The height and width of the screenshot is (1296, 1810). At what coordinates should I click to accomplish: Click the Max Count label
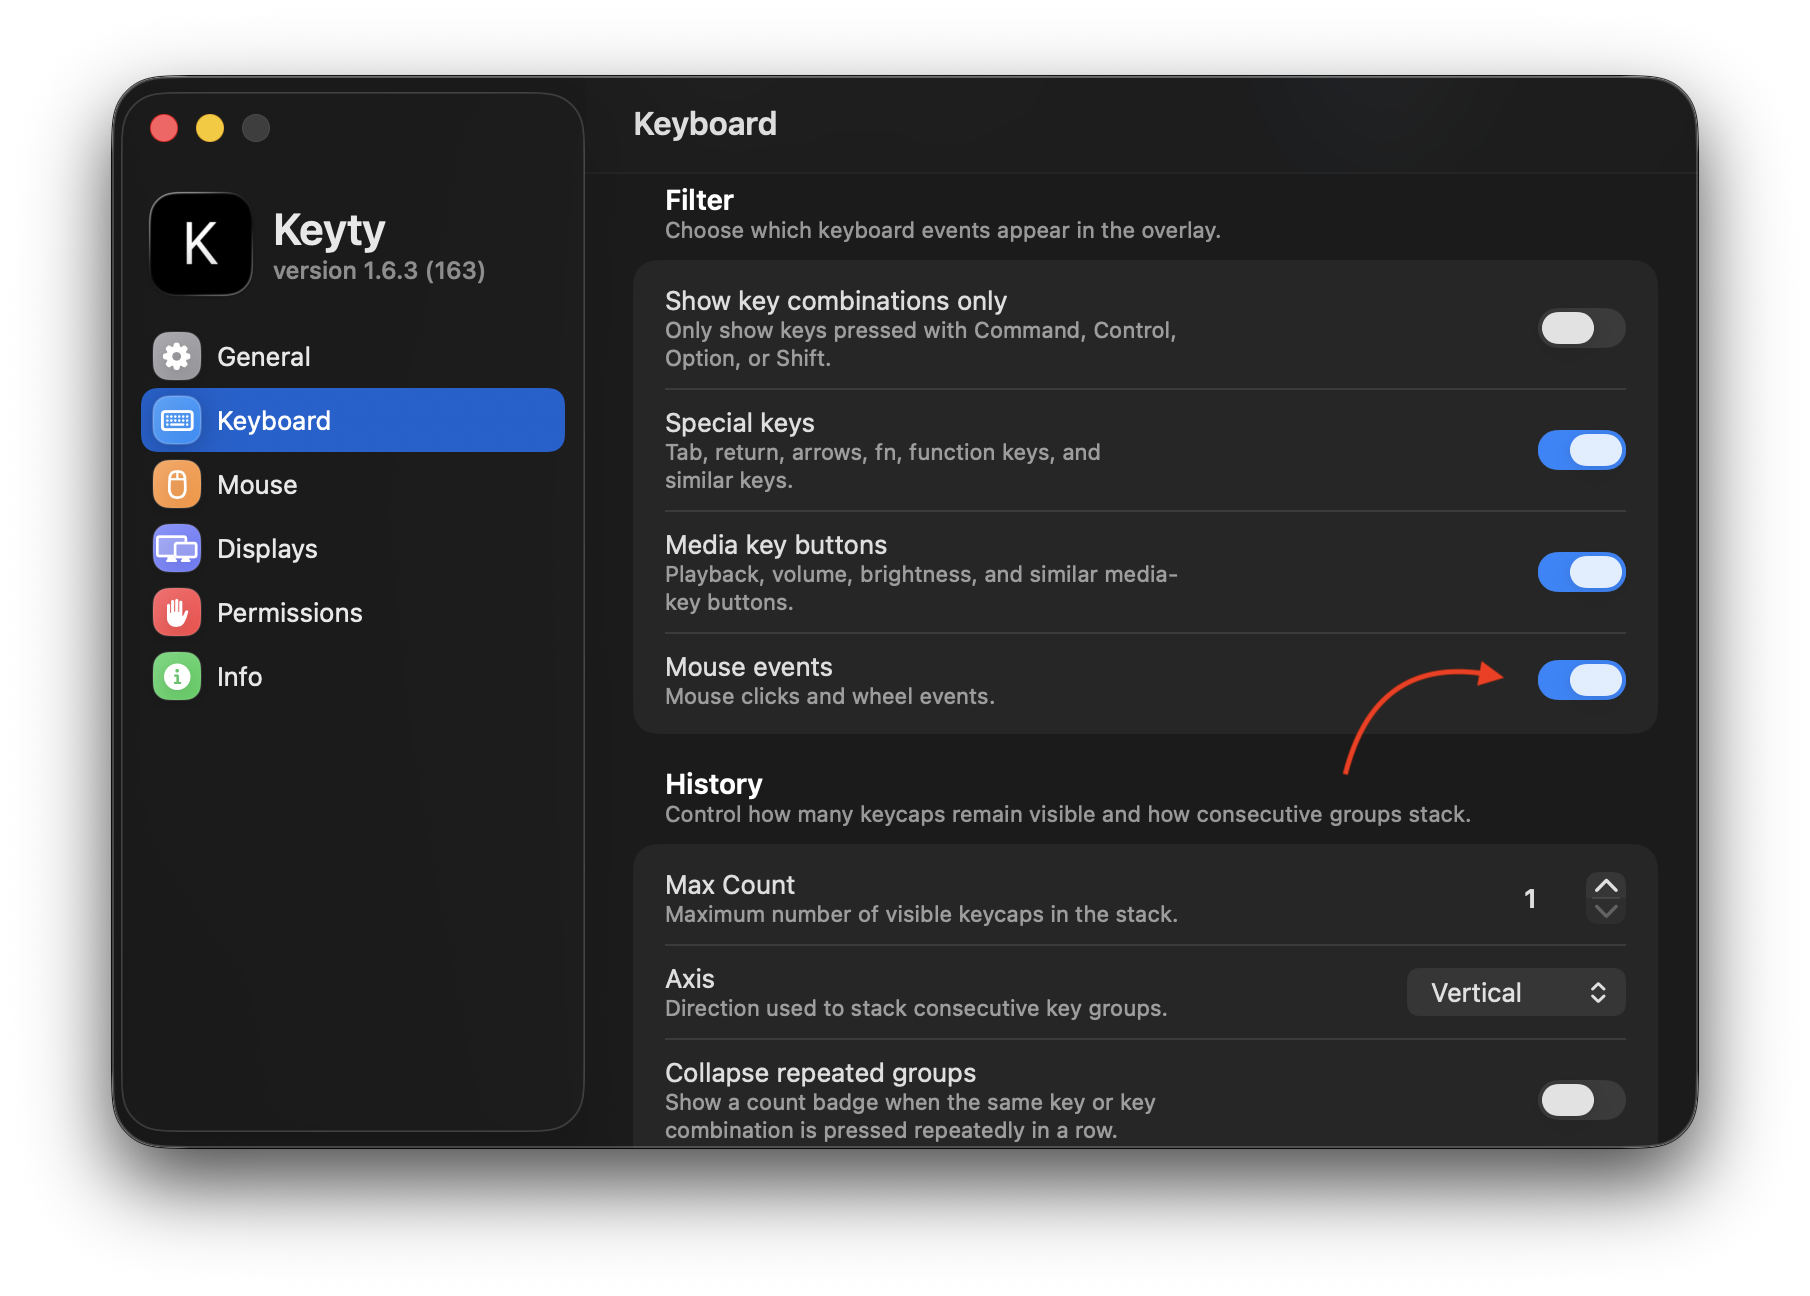[730, 885]
